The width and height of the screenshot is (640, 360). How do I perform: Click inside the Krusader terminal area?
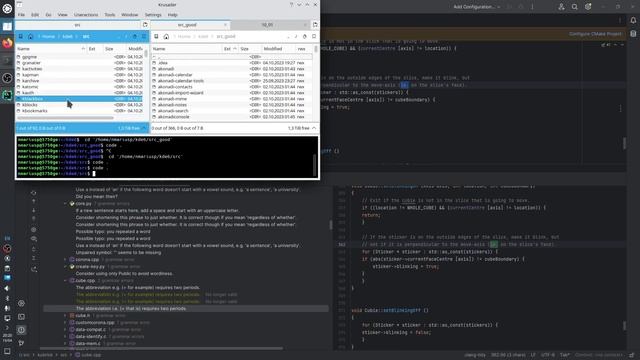[x=167, y=157]
